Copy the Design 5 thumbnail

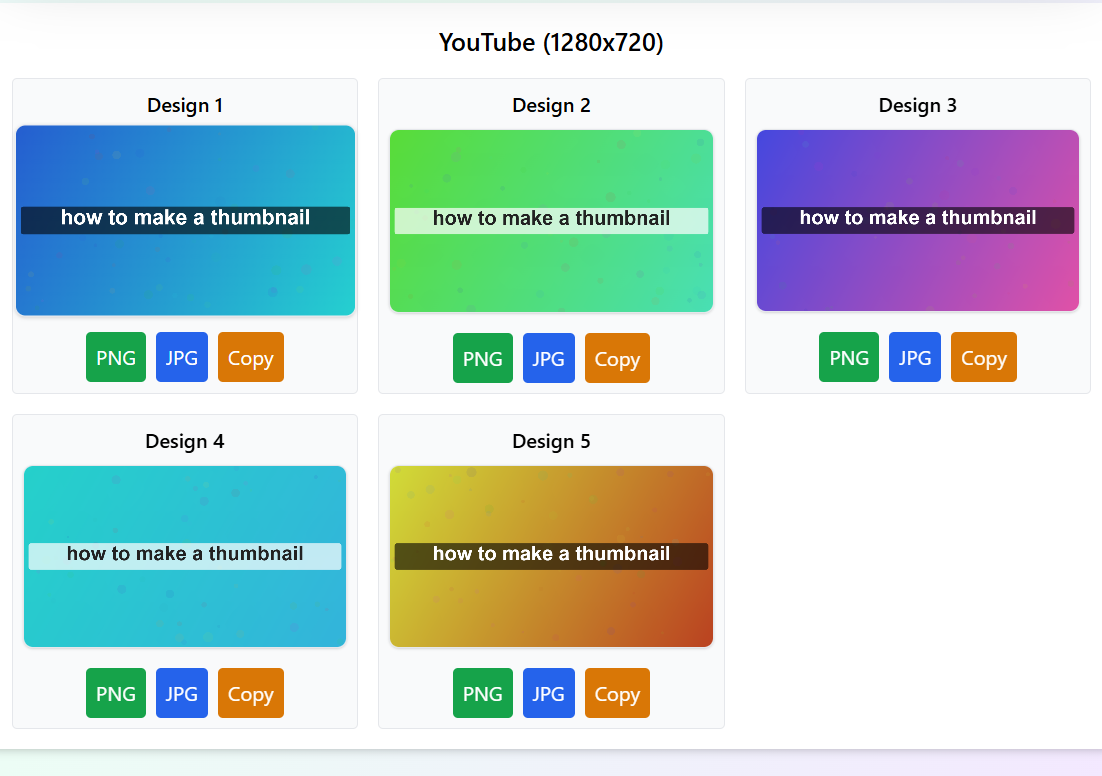(x=617, y=693)
